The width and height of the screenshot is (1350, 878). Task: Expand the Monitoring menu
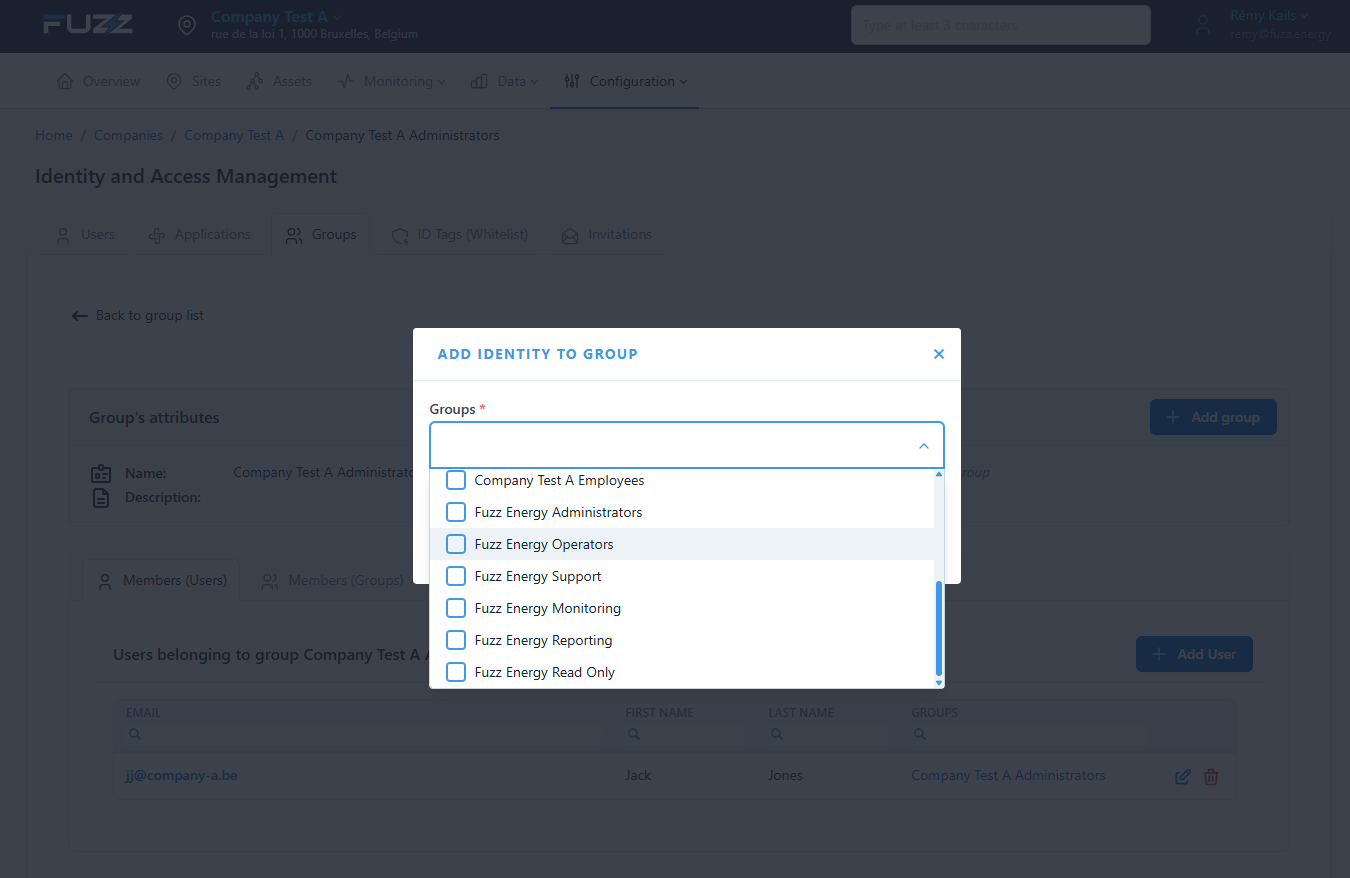tap(391, 81)
